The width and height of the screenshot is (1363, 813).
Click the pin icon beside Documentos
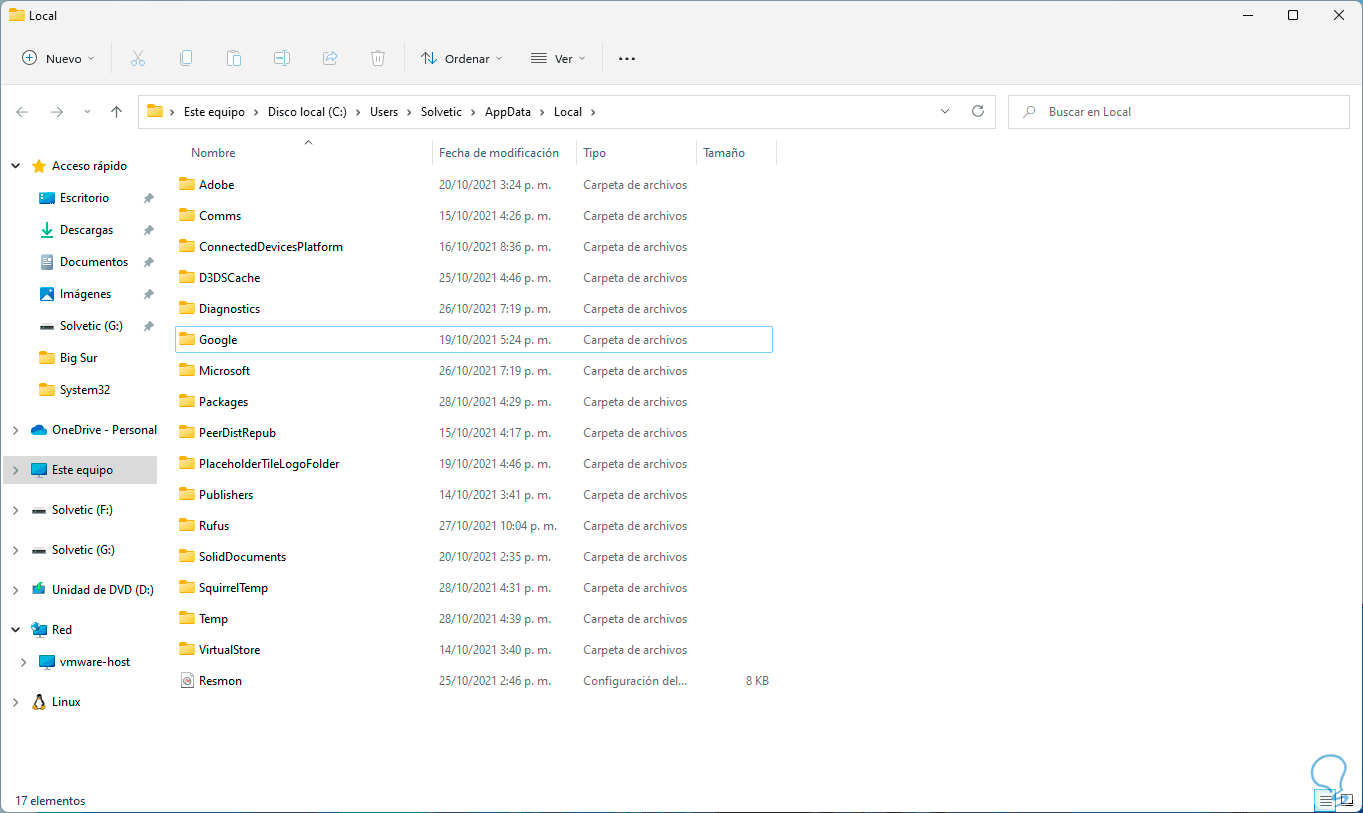(x=148, y=262)
